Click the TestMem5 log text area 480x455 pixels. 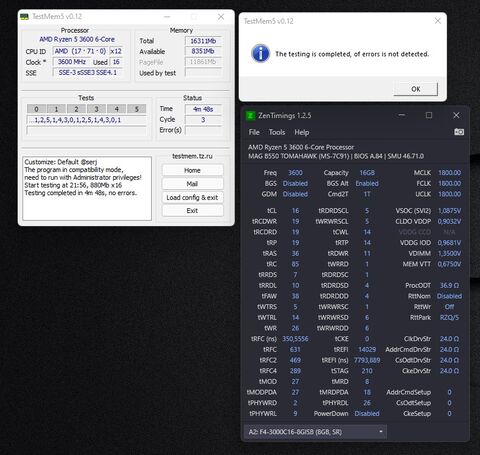pos(87,188)
